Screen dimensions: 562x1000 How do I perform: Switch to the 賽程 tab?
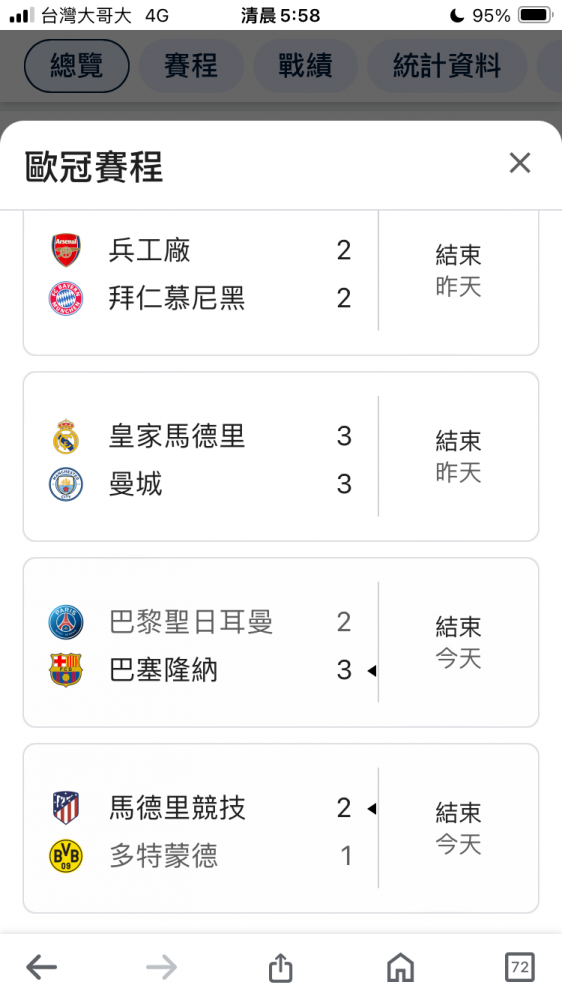191,66
